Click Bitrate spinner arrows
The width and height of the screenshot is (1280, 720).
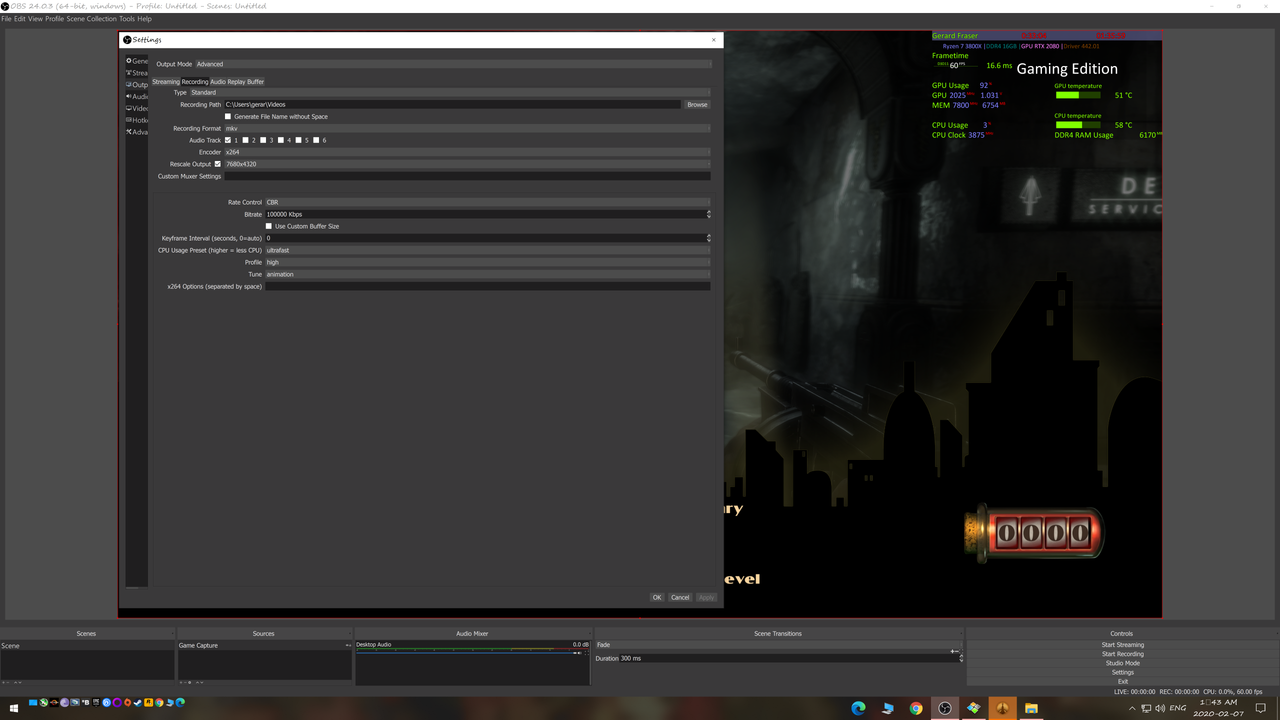tap(709, 214)
